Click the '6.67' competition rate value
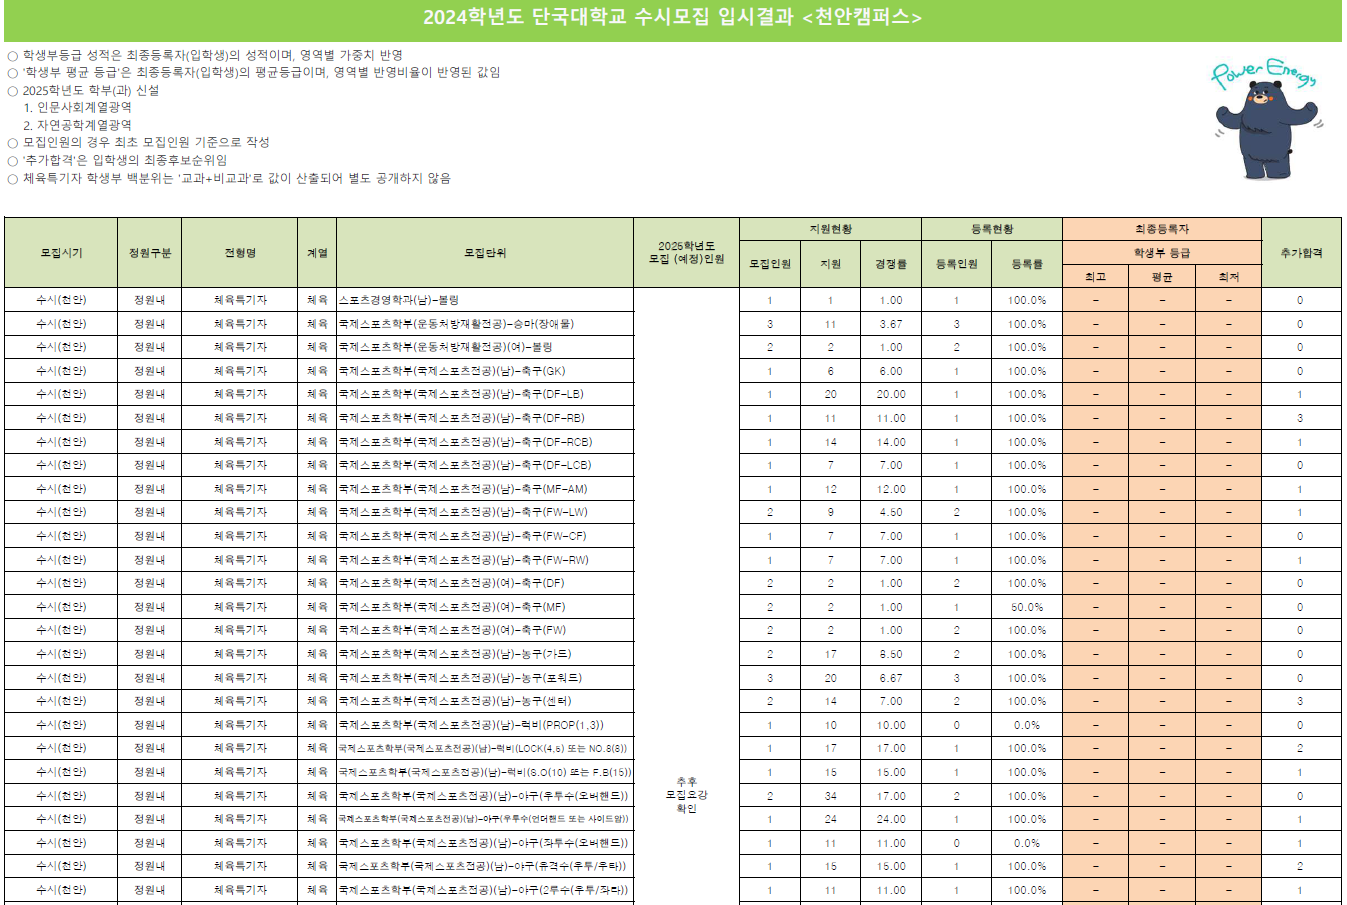The height and width of the screenshot is (905, 1347). tap(891, 678)
